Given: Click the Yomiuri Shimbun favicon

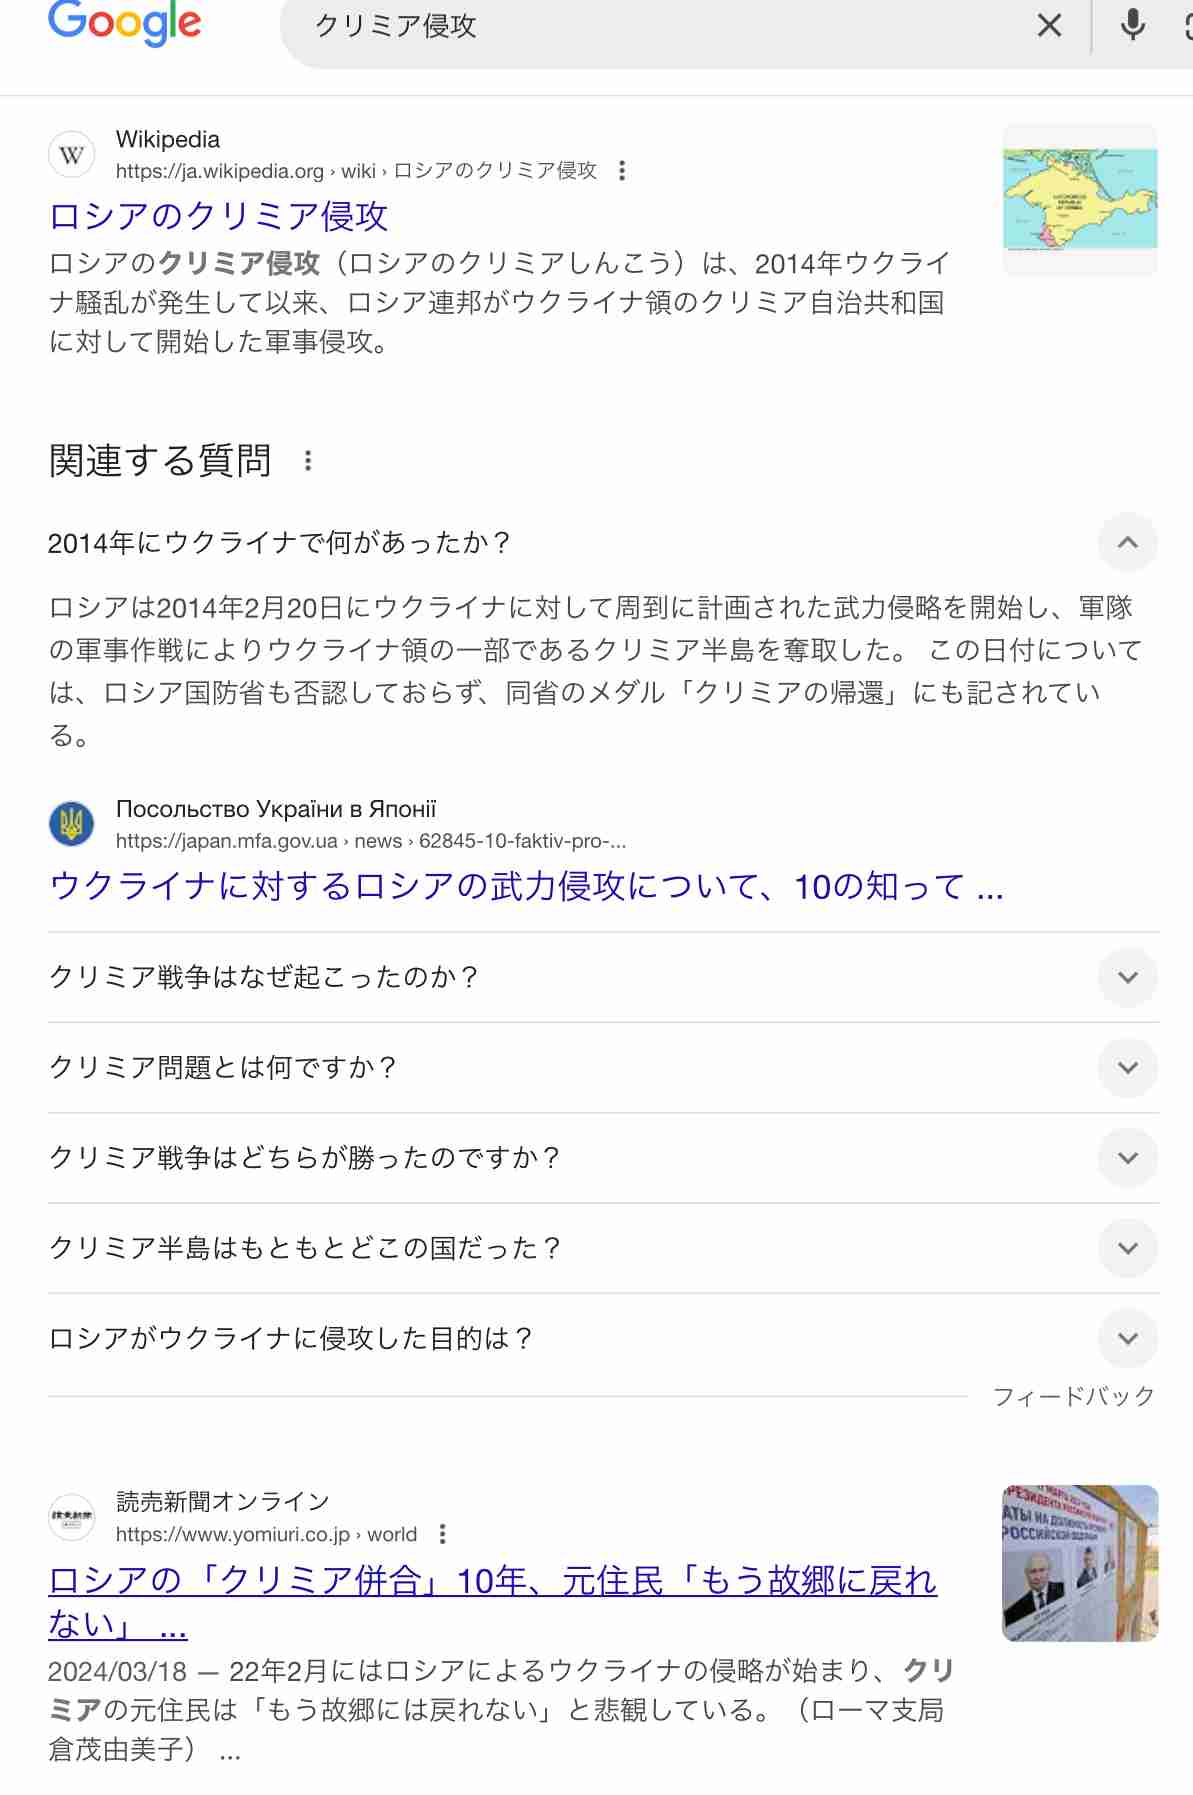Looking at the screenshot, I should (x=72, y=1518).
